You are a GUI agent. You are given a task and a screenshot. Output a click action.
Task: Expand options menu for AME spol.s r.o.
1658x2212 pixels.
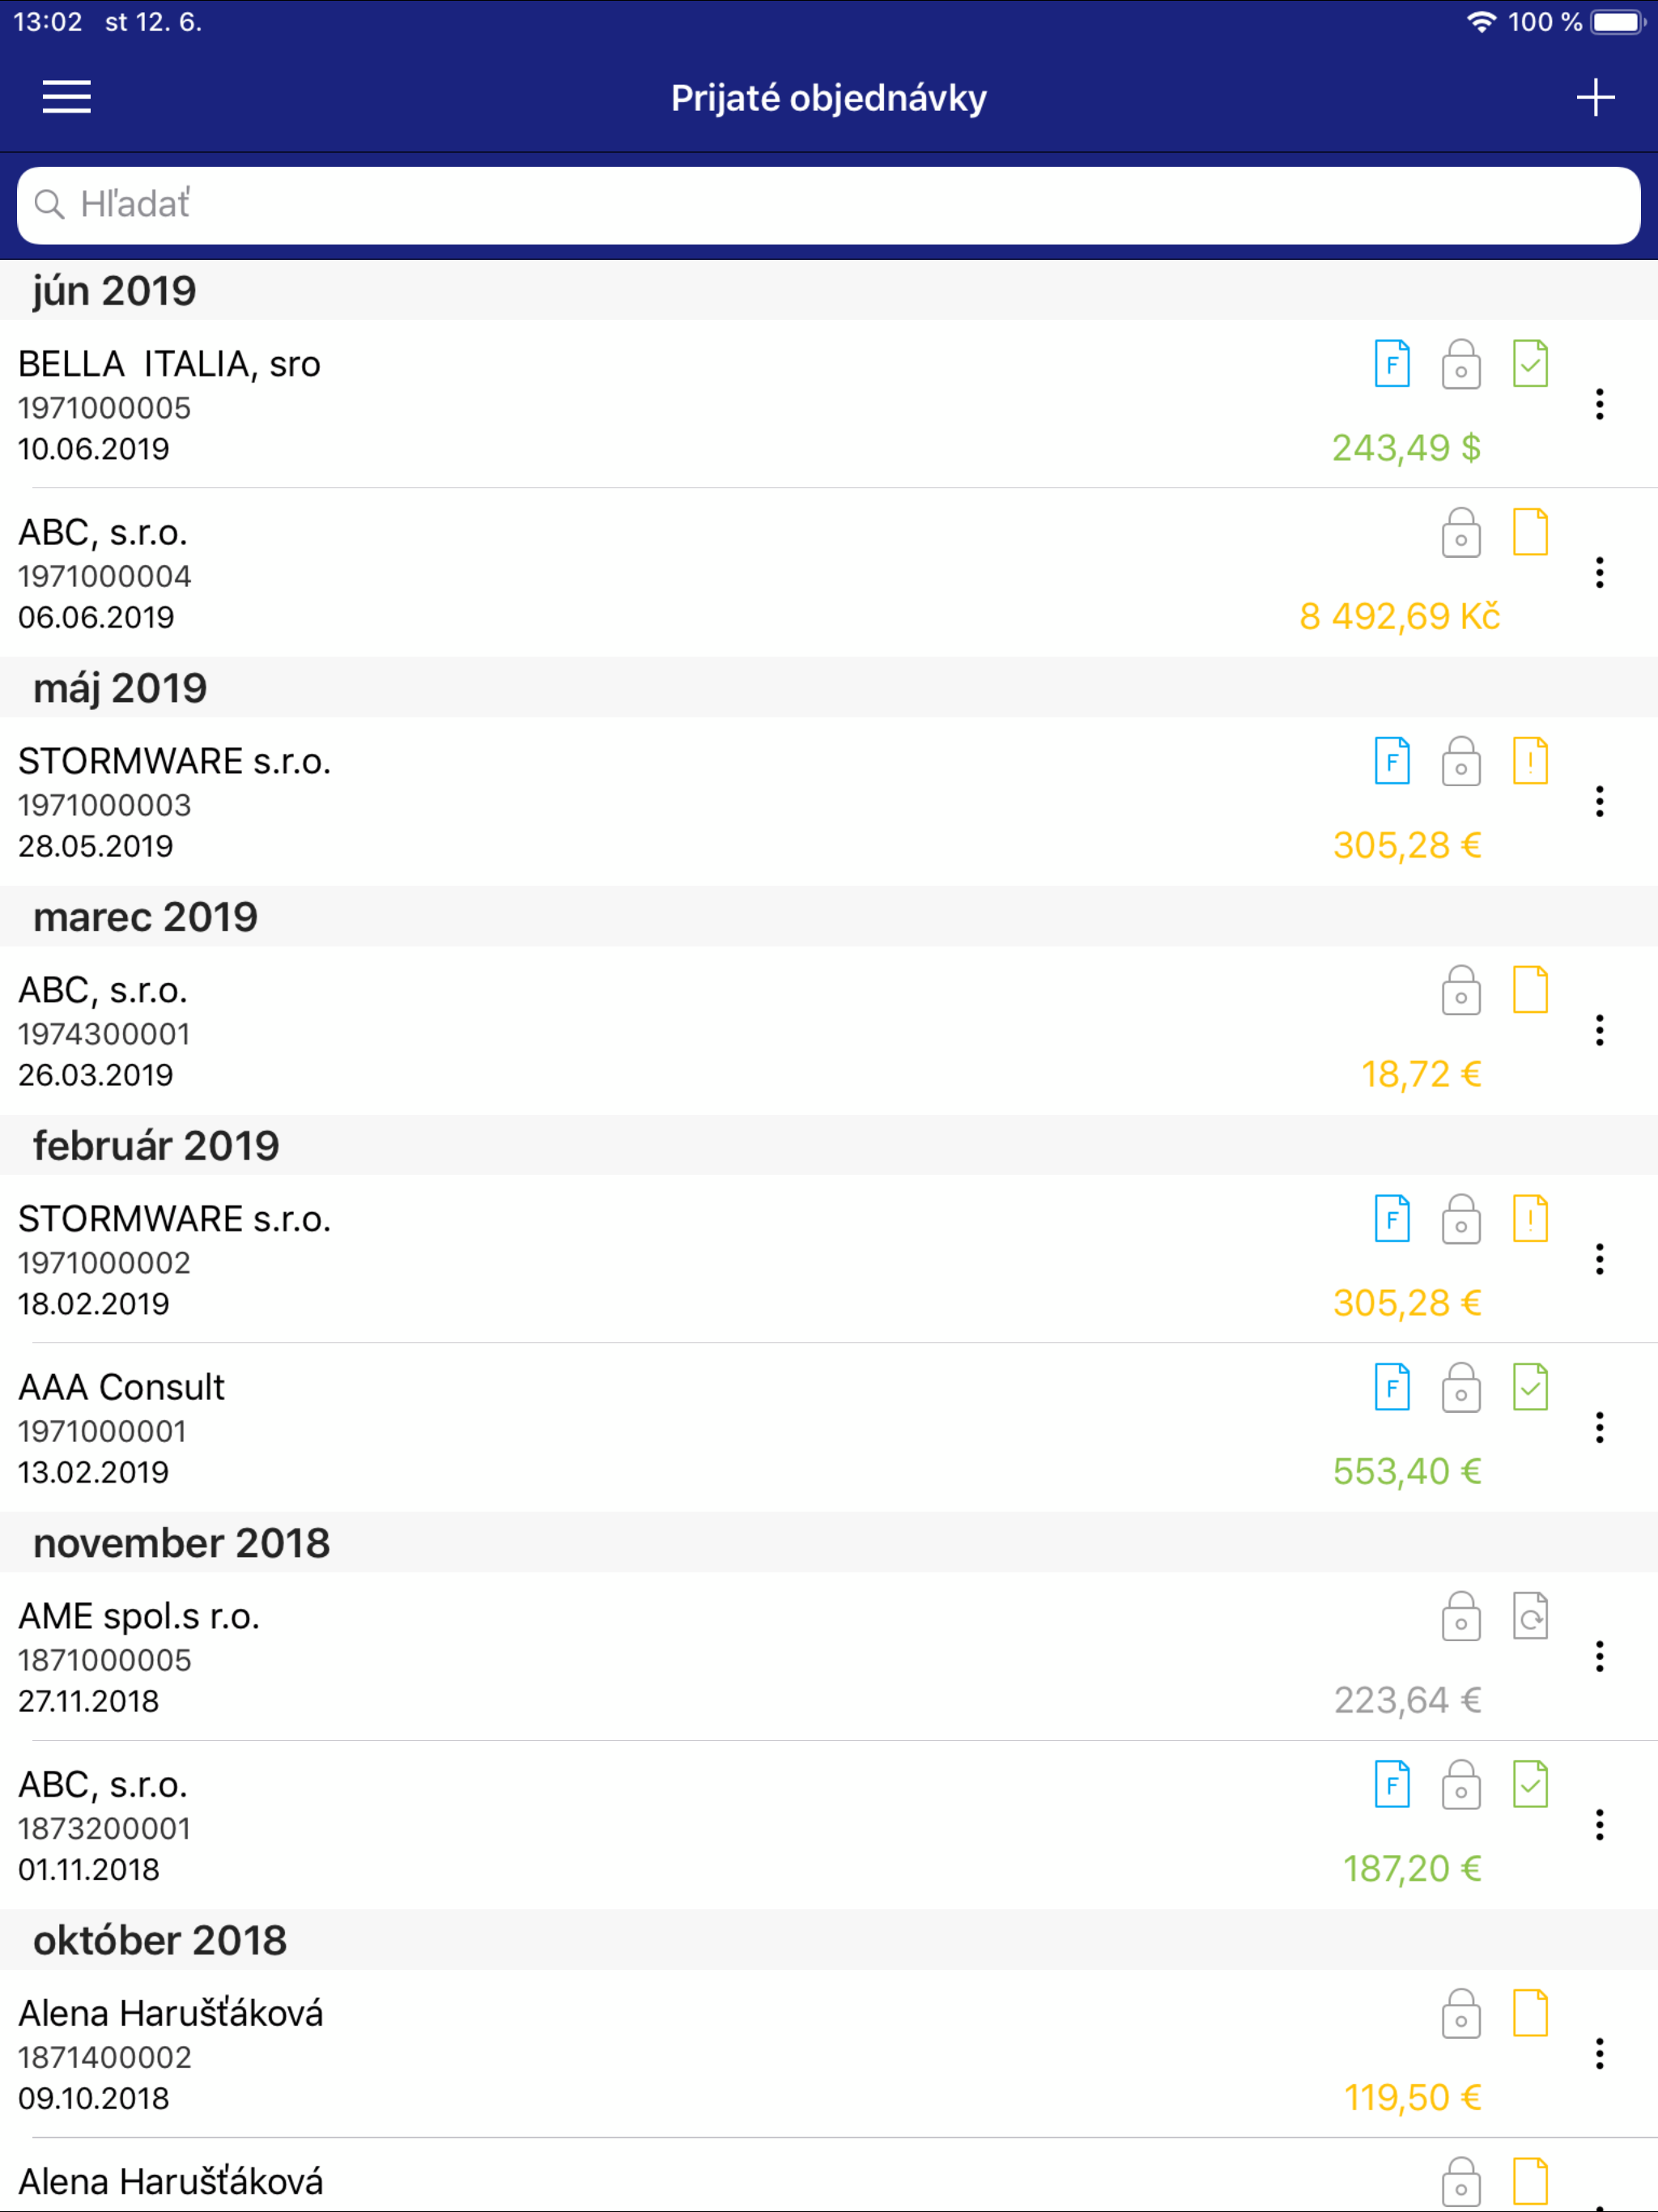(1599, 1657)
